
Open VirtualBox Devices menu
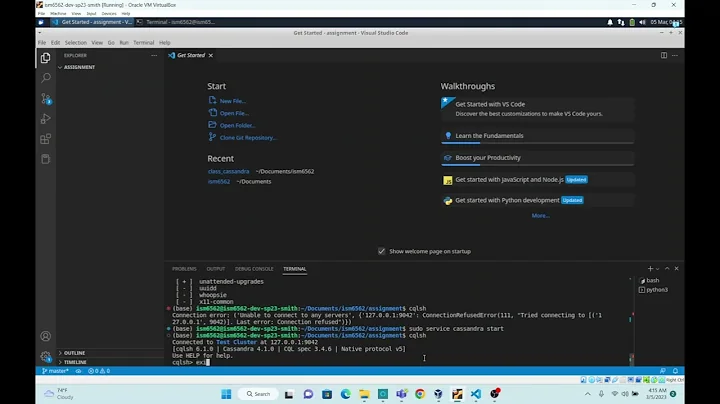point(109,14)
